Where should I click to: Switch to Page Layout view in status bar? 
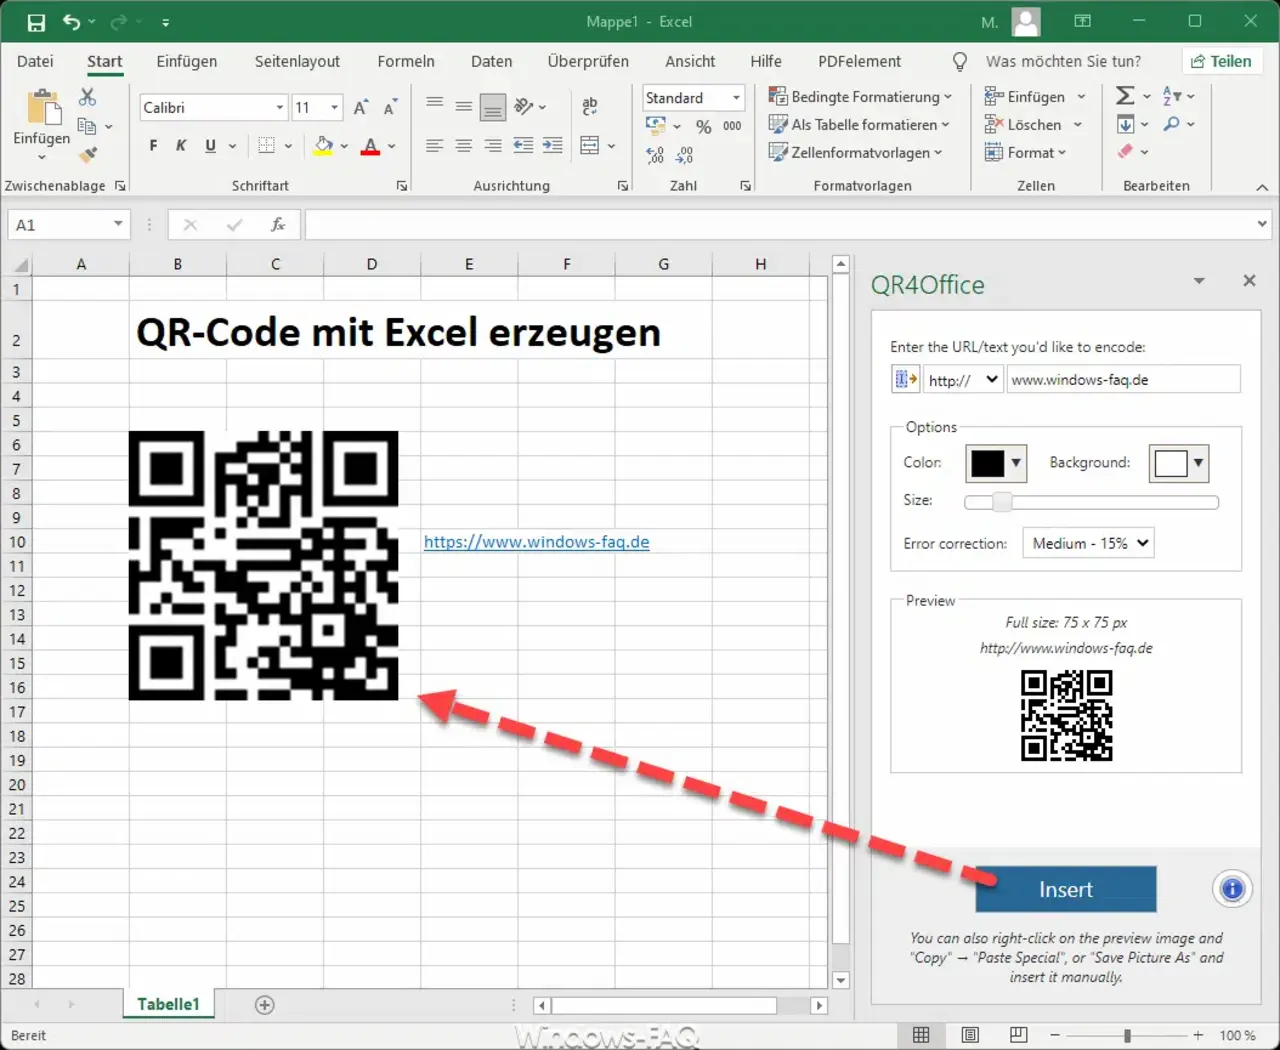(970, 1035)
